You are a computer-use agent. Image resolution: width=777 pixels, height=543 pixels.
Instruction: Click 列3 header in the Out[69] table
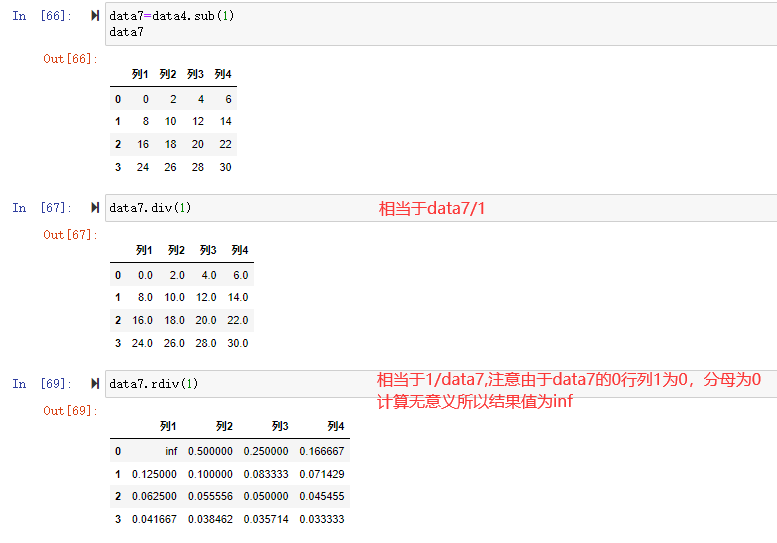[279, 427]
